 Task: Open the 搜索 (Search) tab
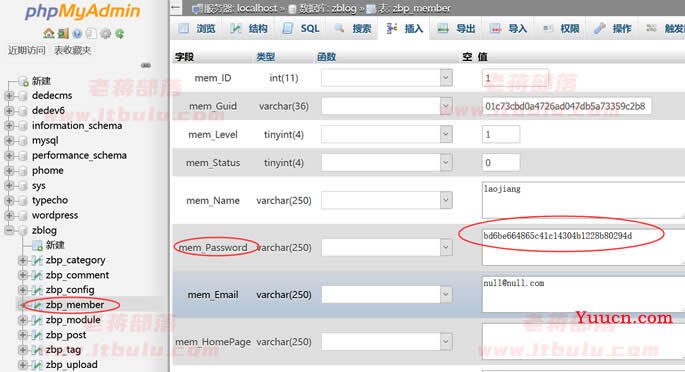[353, 28]
